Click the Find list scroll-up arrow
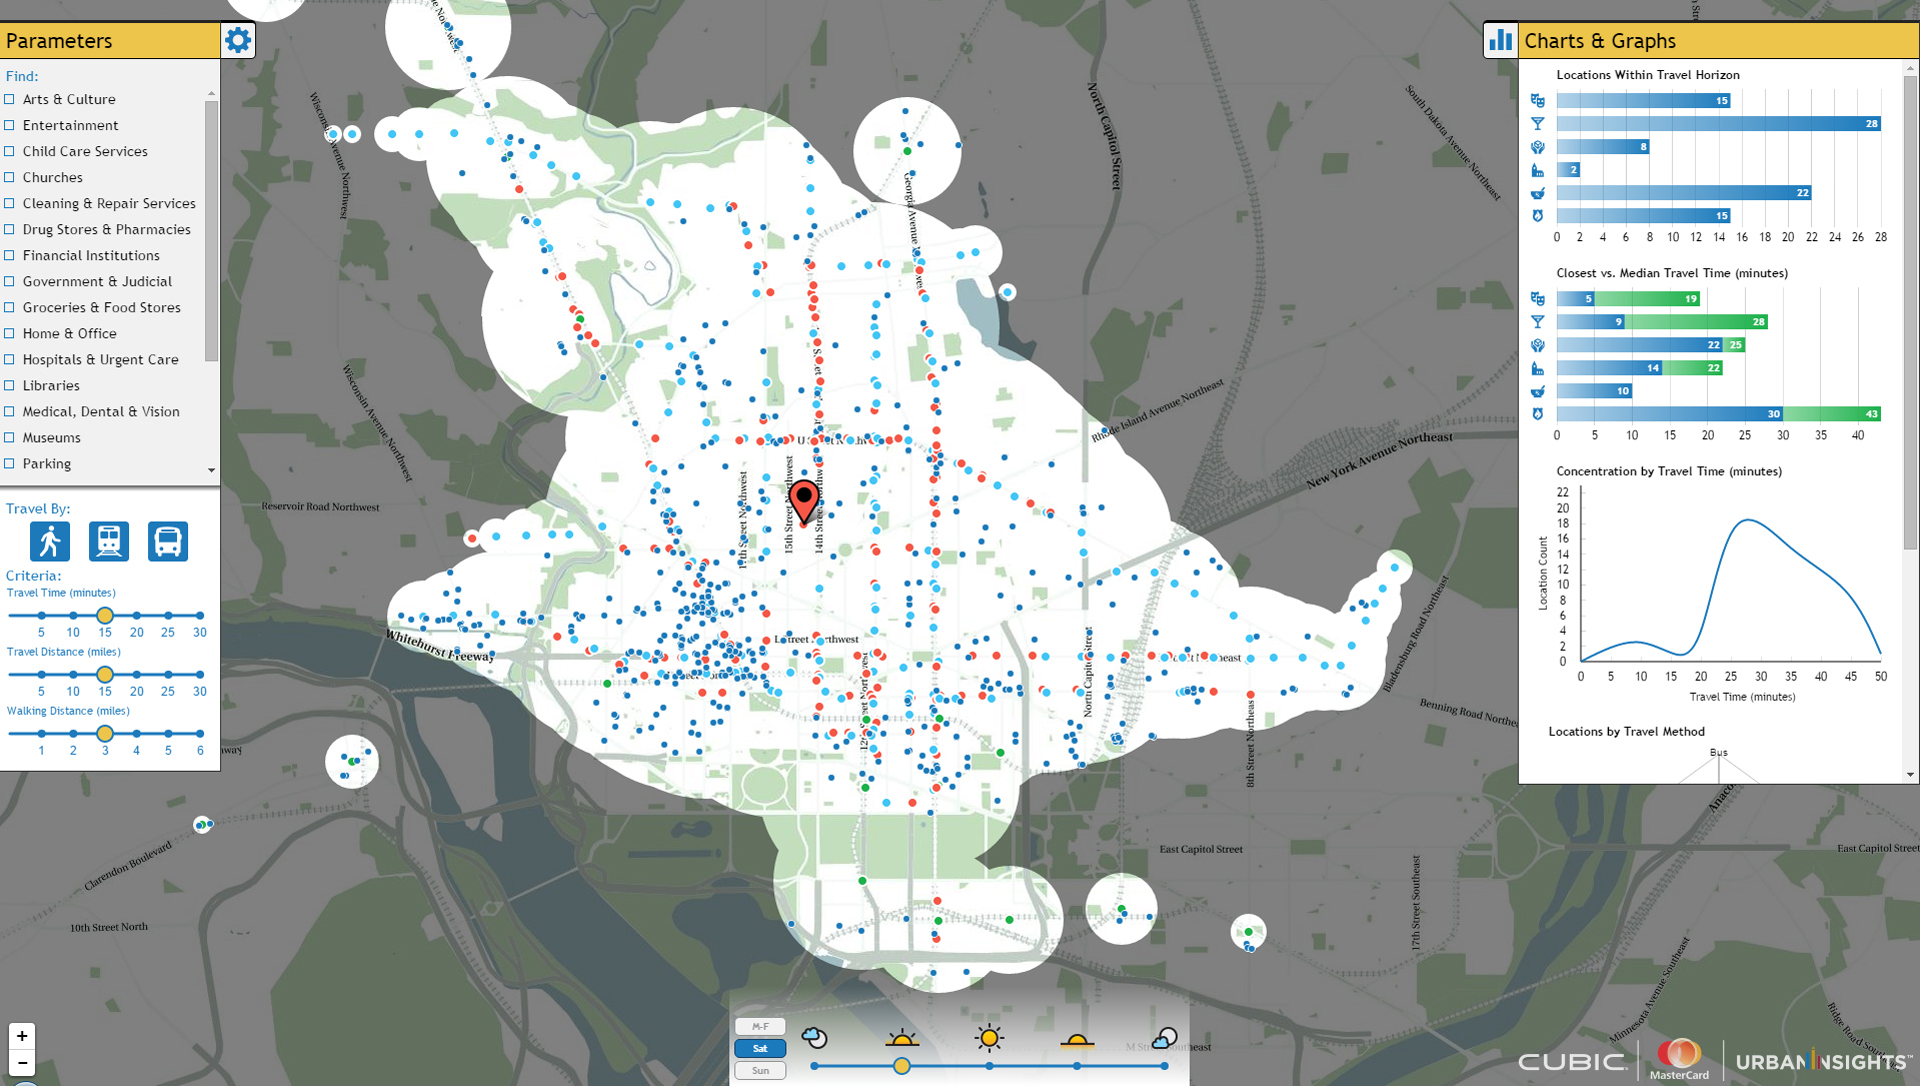The height and width of the screenshot is (1086, 1920). click(211, 93)
